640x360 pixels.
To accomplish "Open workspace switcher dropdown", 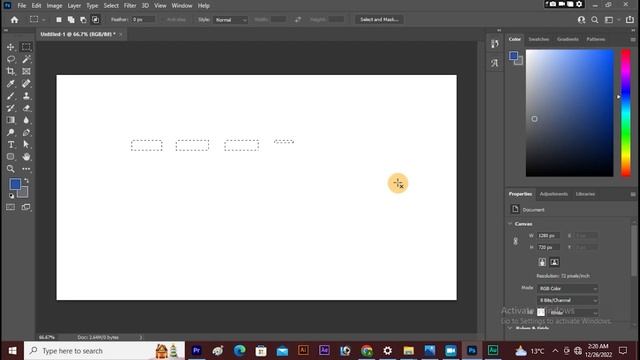I will (x=611, y=20).
